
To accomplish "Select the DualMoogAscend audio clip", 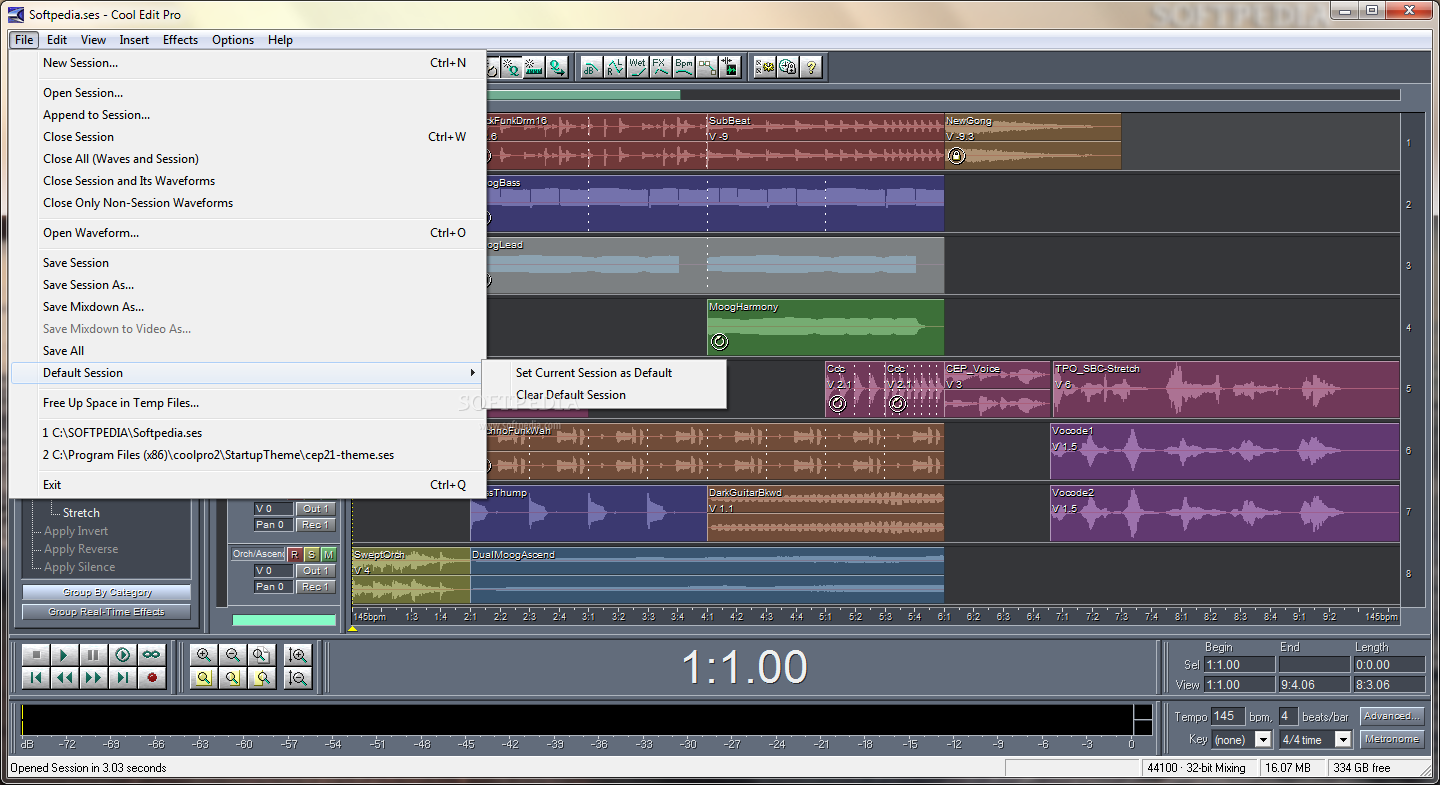I will click(707, 576).
